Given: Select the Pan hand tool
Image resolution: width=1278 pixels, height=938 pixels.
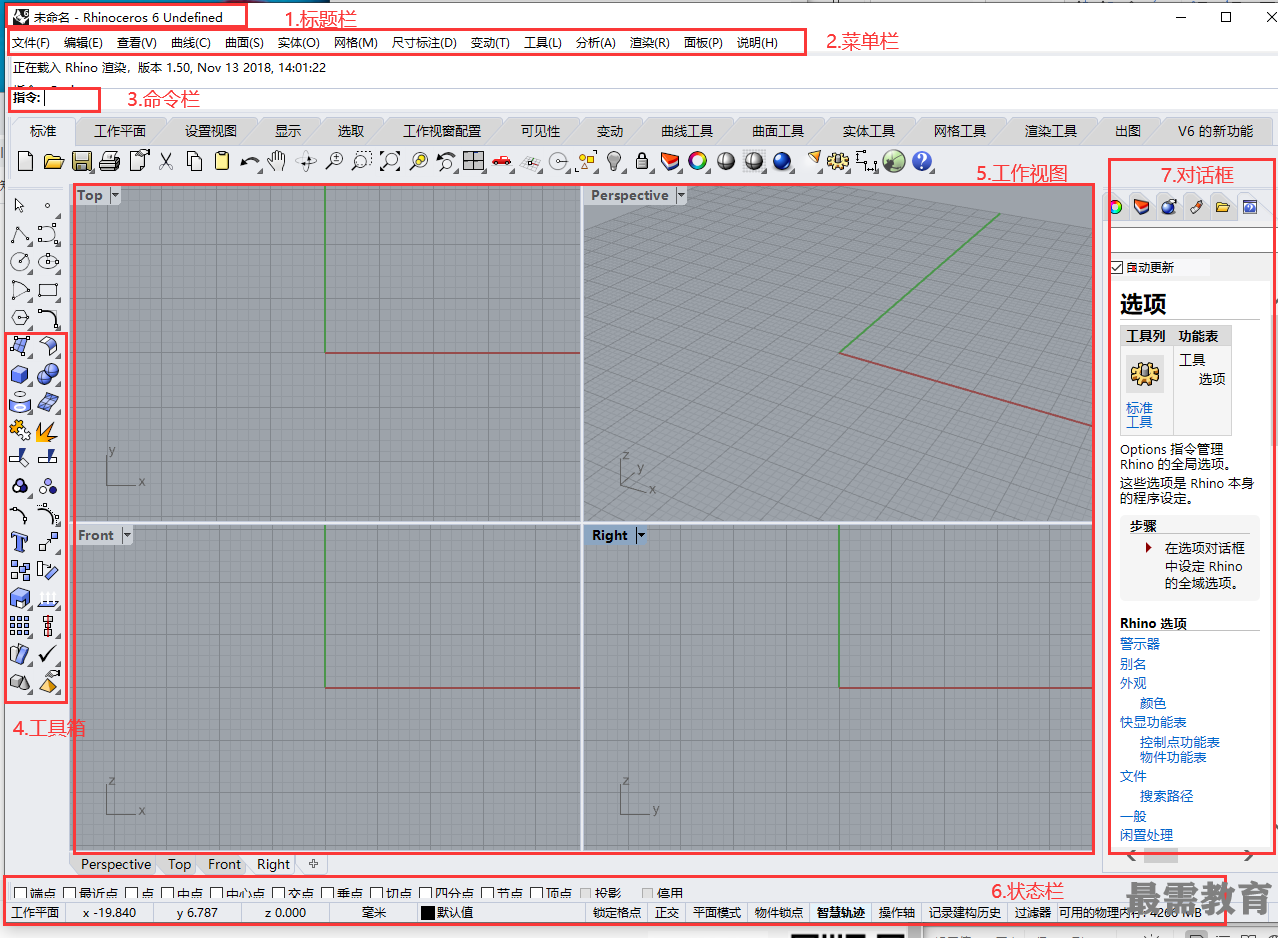Looking at the screenshot, I should 277,161.
